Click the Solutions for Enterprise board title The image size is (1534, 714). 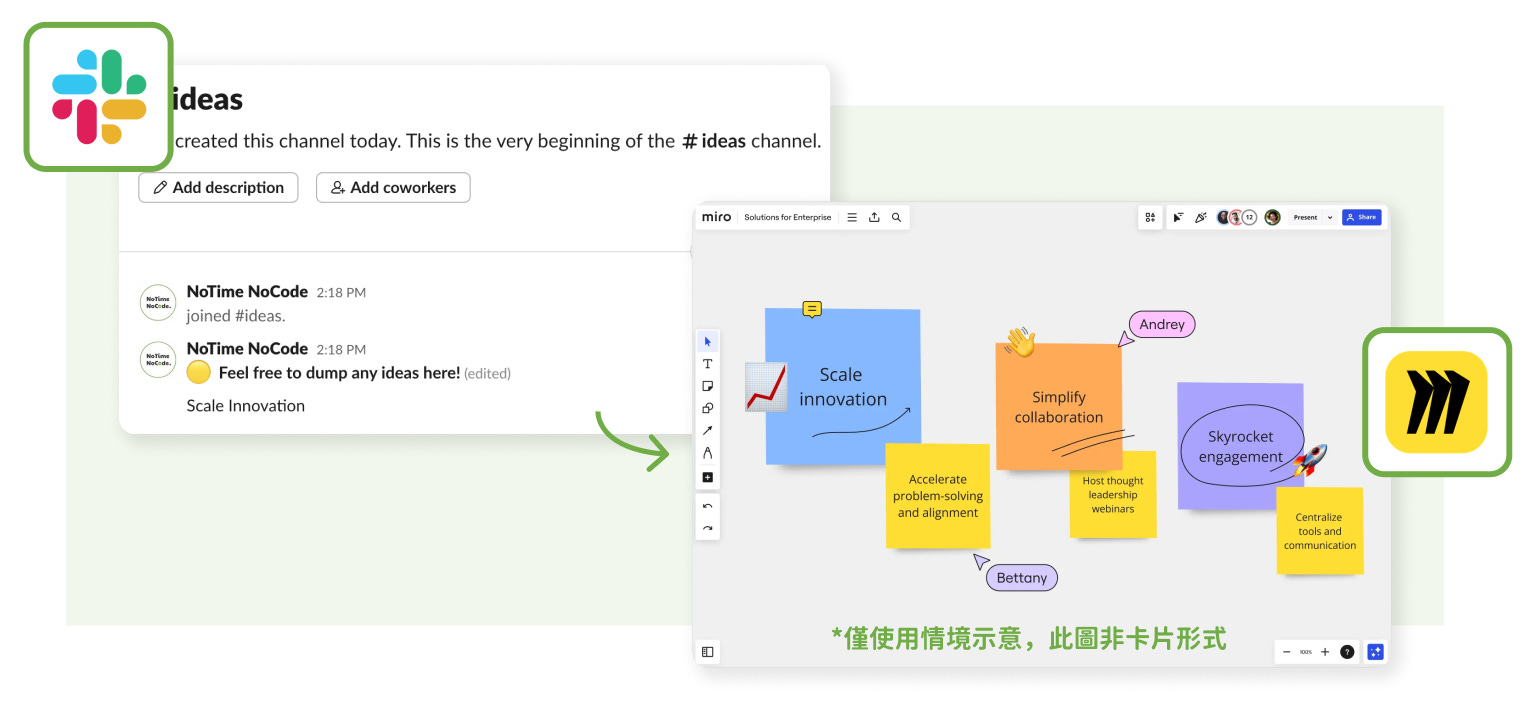coord(787,217)
